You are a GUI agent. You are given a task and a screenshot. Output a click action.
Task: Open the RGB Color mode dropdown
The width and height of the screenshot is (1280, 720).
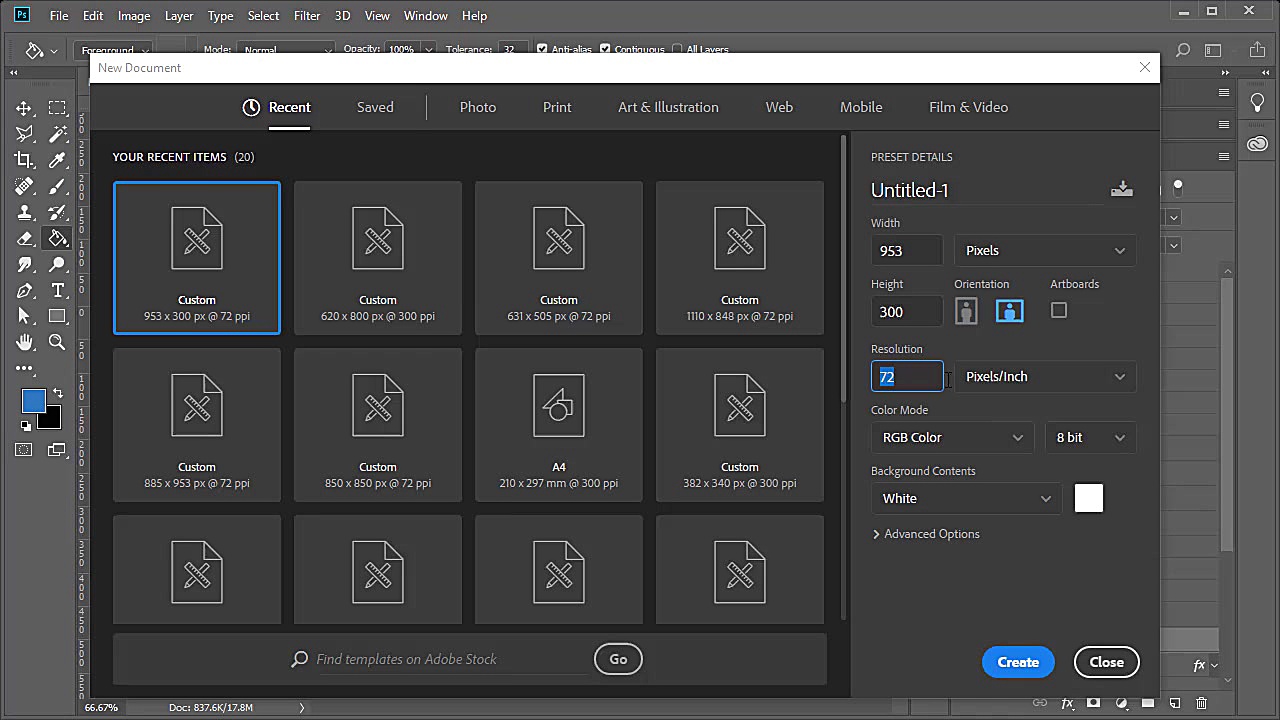tap(952, 437)
